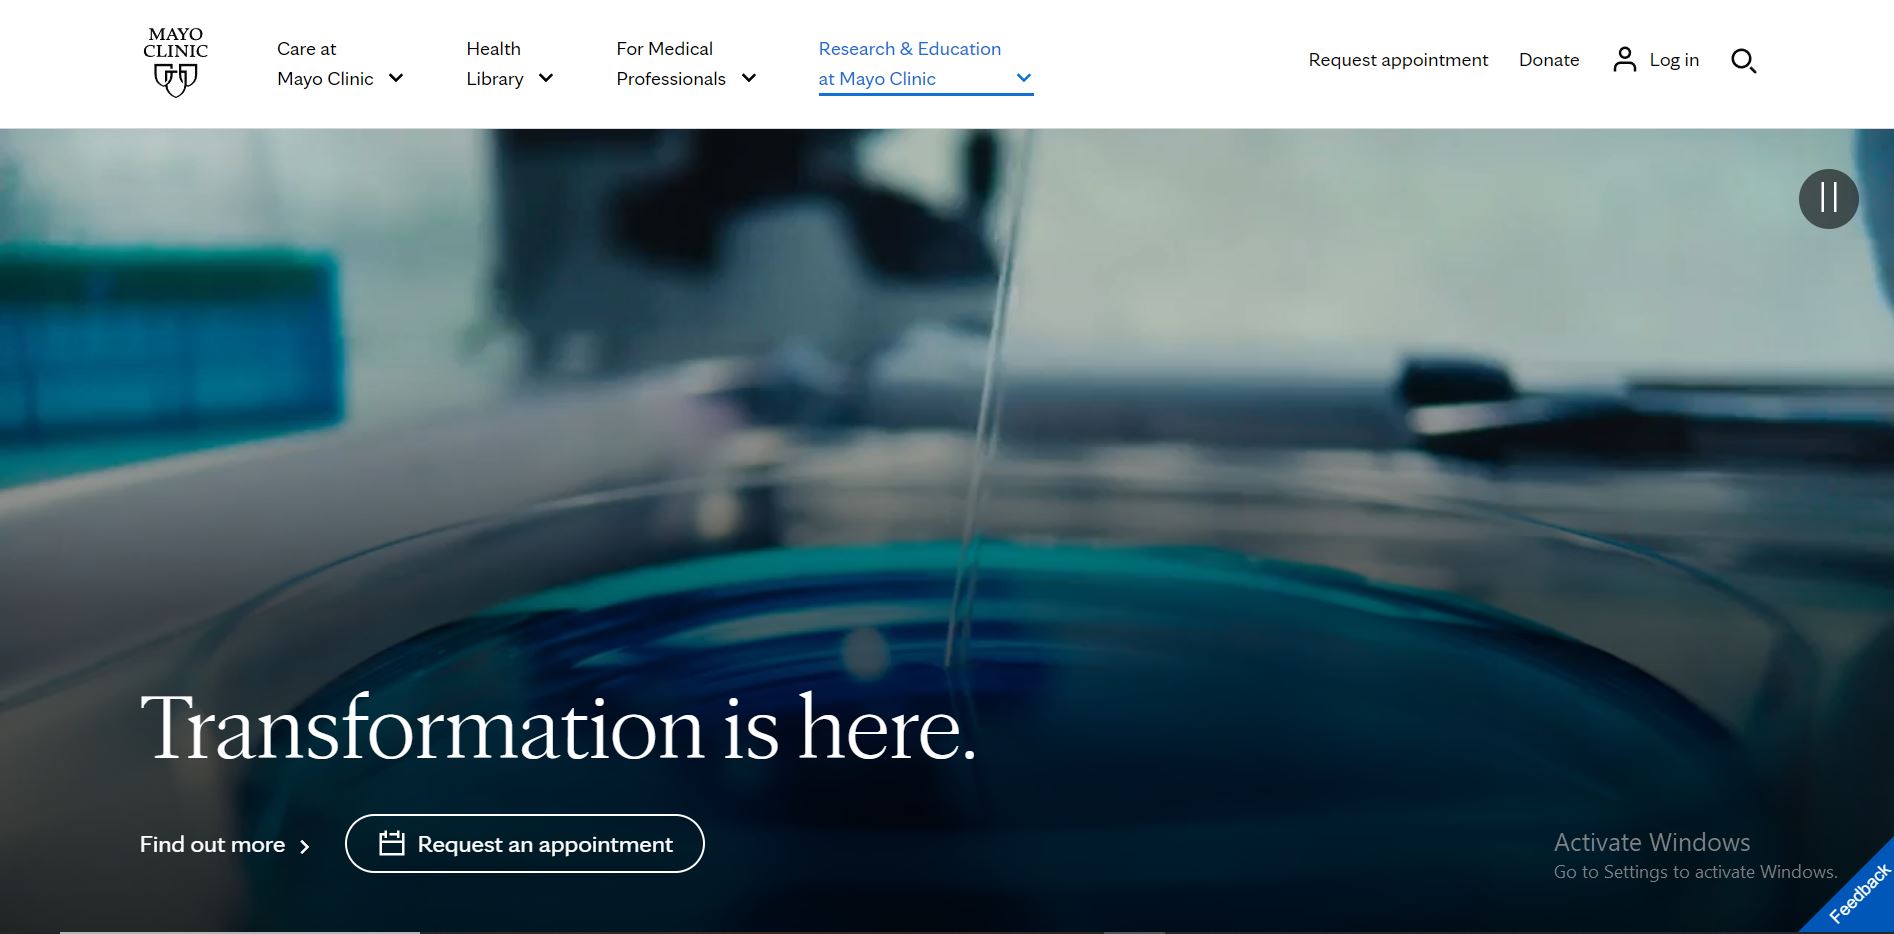Viewport: 1894px width, 934px height.
Task: Pause the hero background video
Action: [1828, 199]
